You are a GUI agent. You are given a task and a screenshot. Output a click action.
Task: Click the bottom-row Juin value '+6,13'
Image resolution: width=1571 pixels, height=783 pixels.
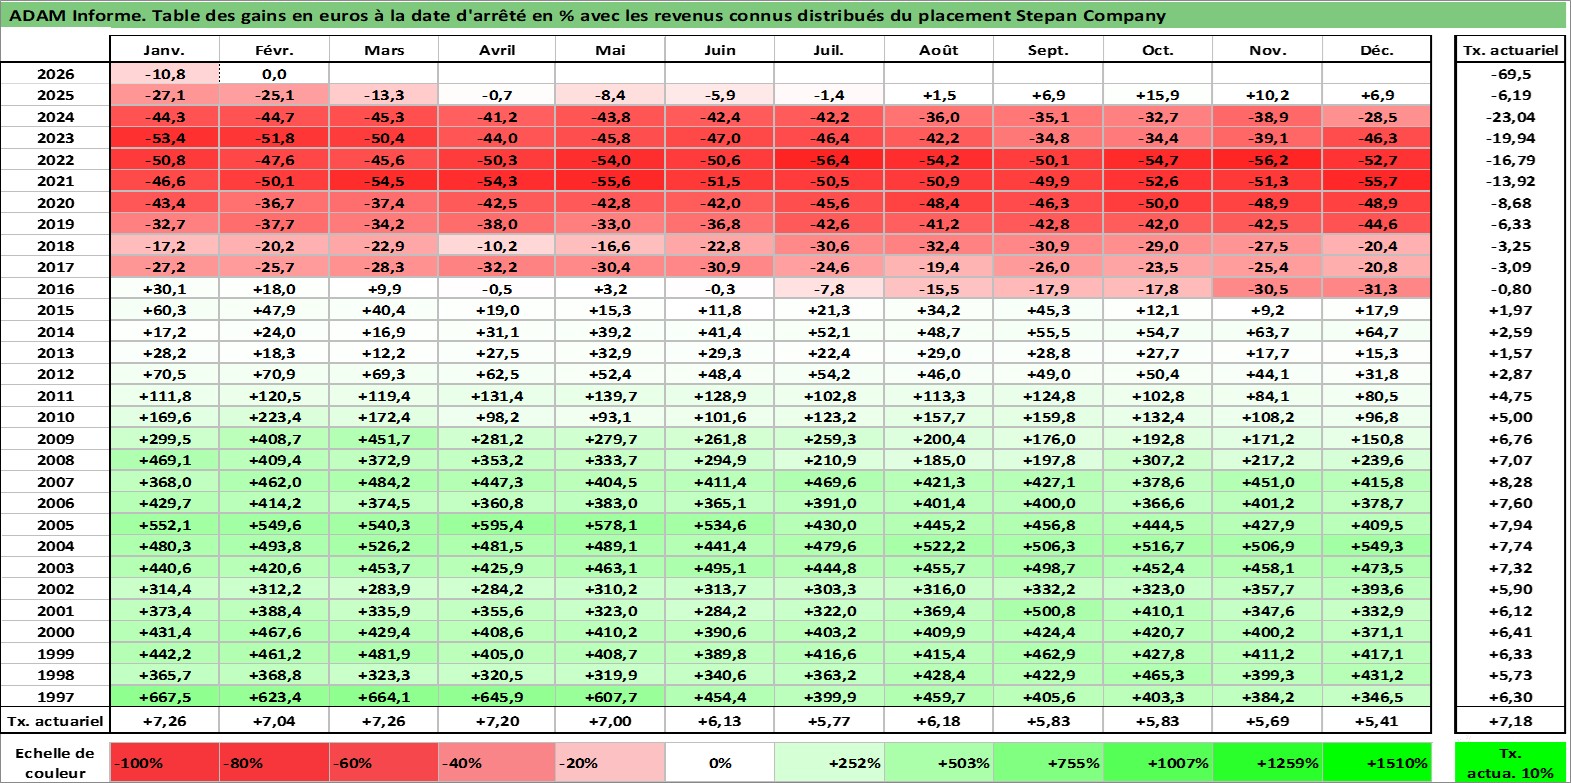pyautogui.click(x=720, y=721)
